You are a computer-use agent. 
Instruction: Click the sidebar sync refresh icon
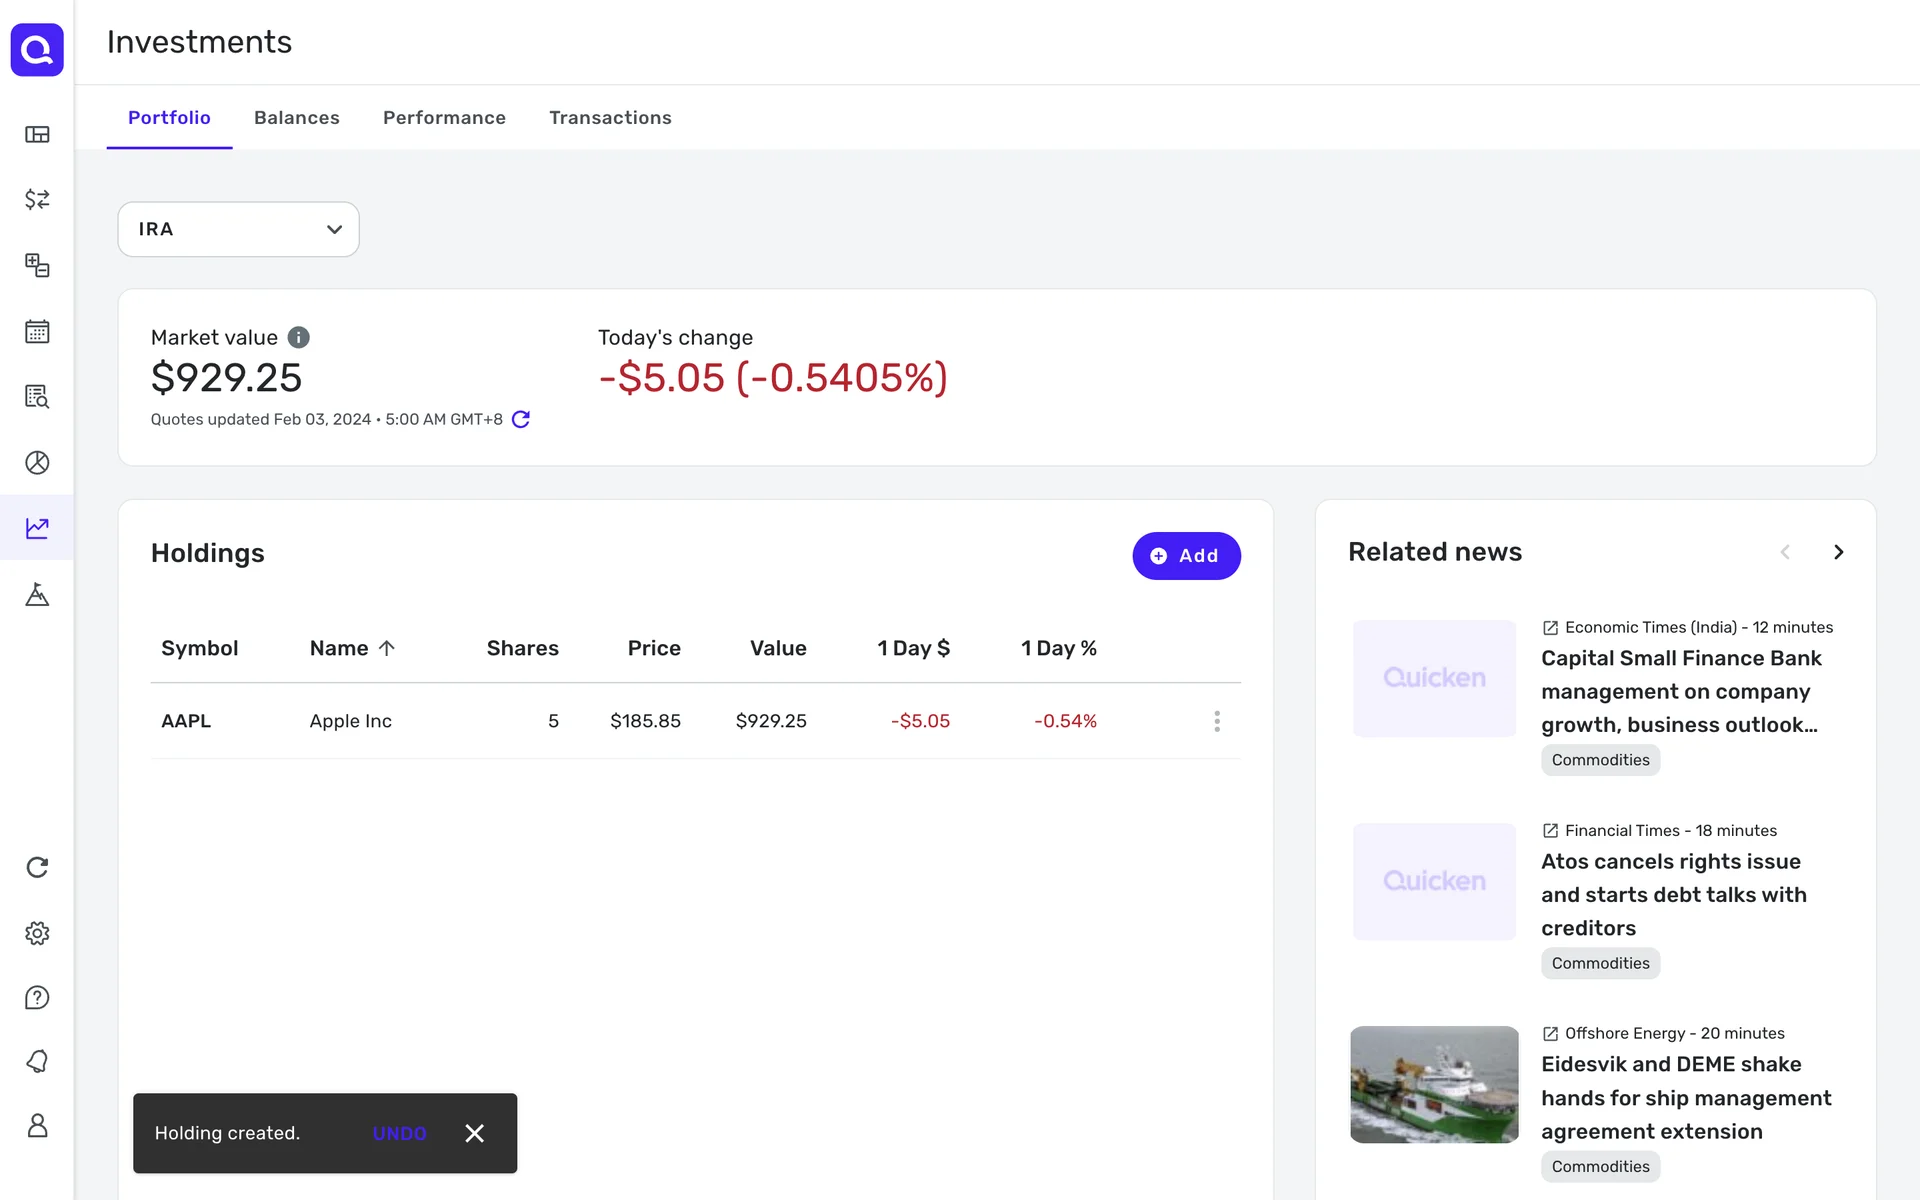tap(37, 867)
